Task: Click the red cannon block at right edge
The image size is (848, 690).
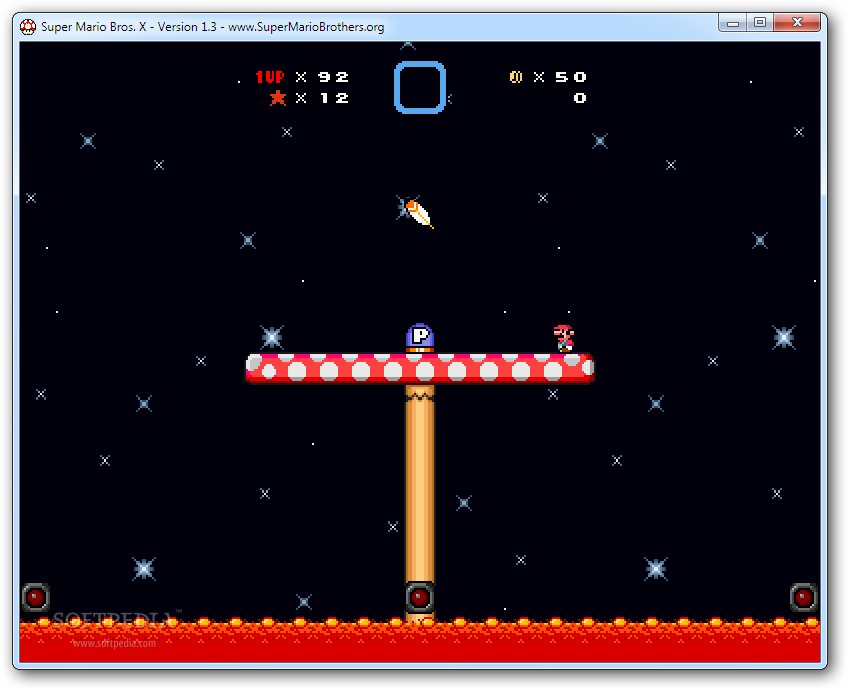Action: pyautogui.click(x=803, y=598)
